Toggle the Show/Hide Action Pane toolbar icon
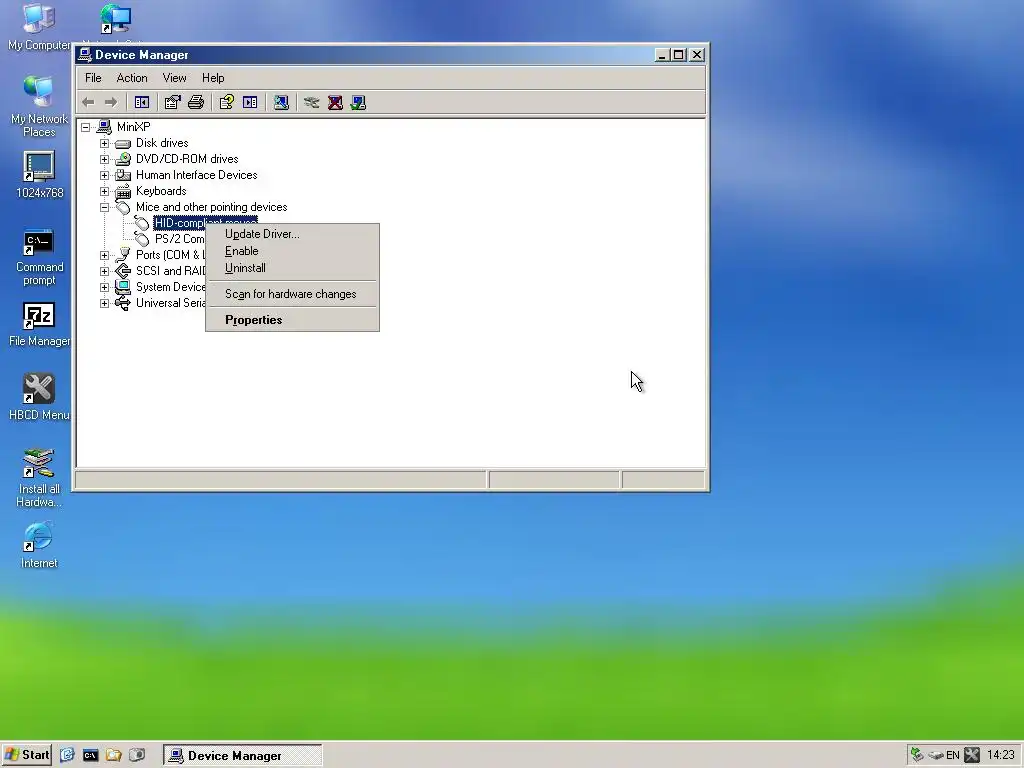 click(x=250, y=103)
